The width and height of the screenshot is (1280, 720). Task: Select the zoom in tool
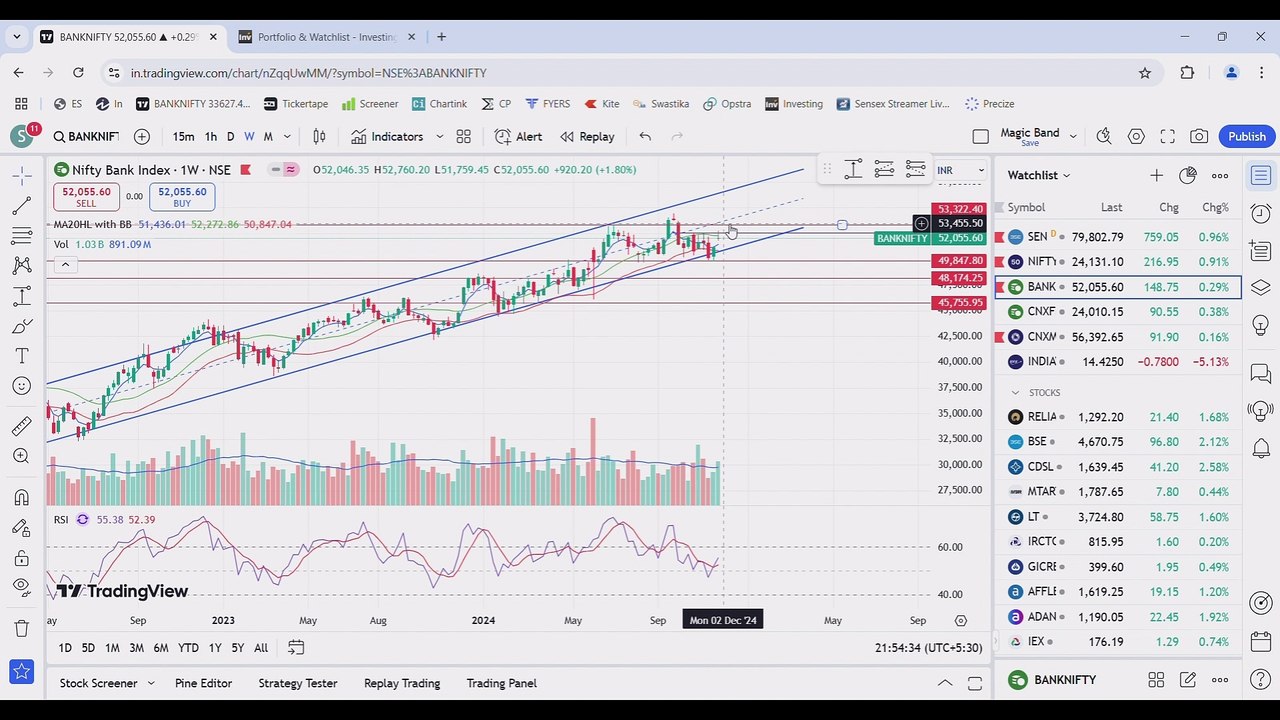click(21, 456)
